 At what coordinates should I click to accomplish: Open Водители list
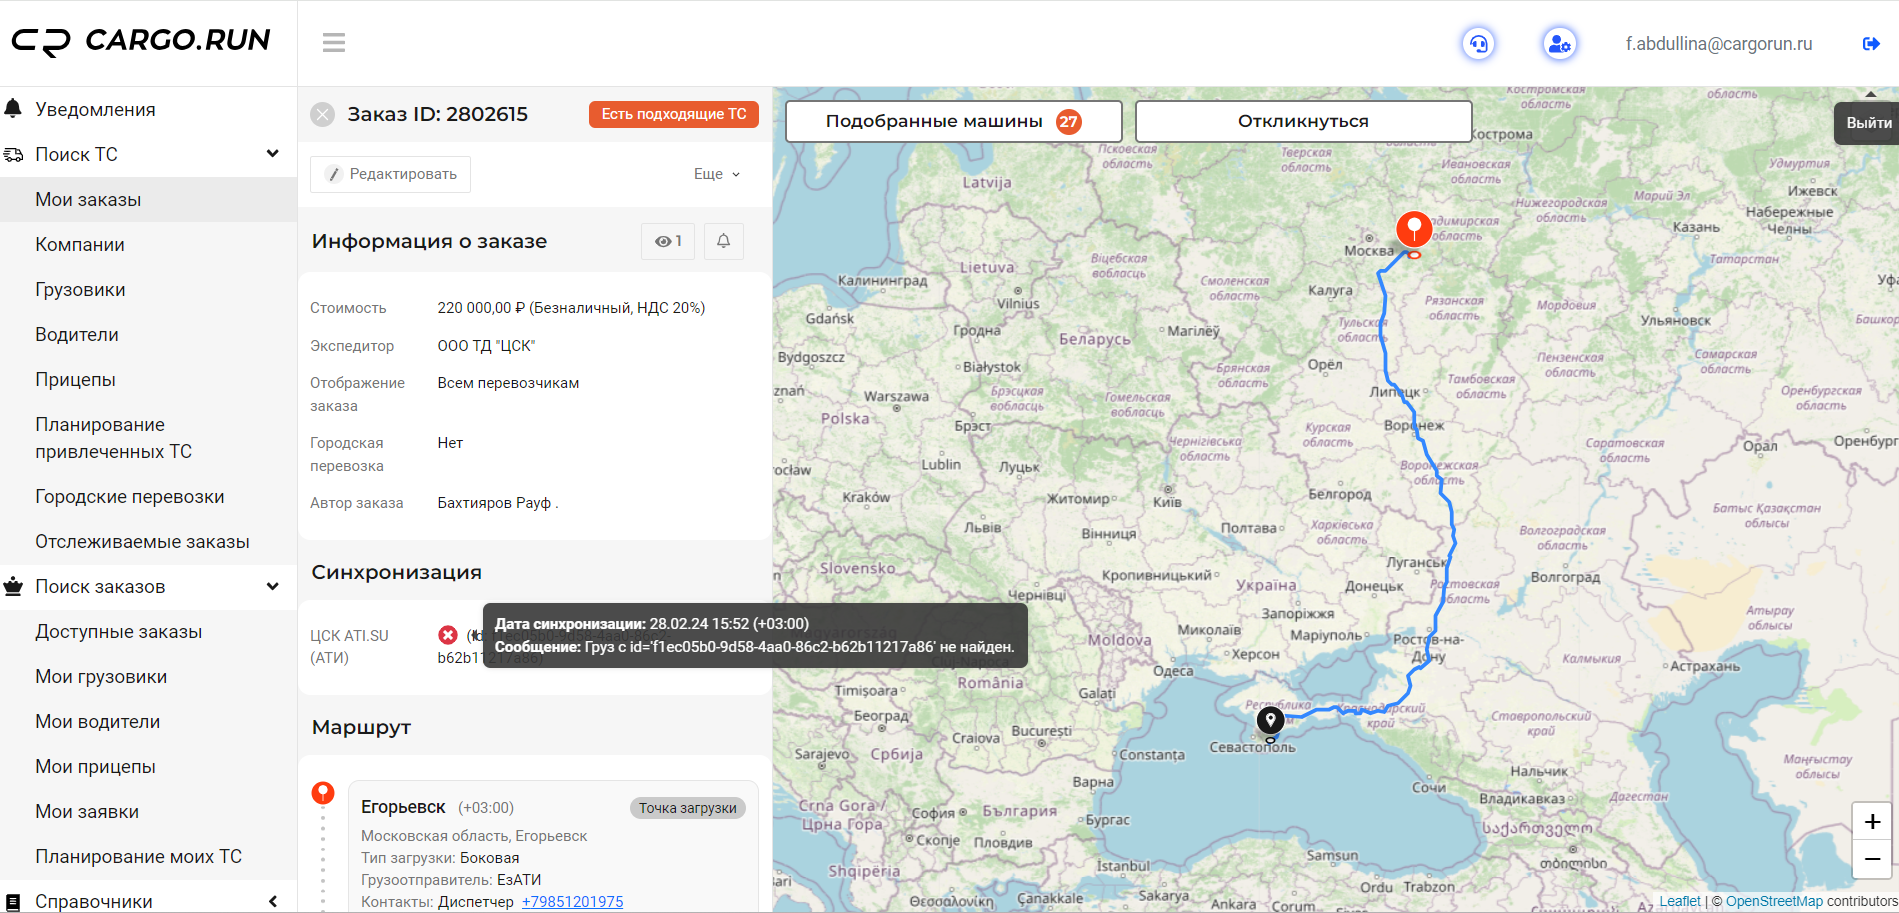click(x=77, y=334)
